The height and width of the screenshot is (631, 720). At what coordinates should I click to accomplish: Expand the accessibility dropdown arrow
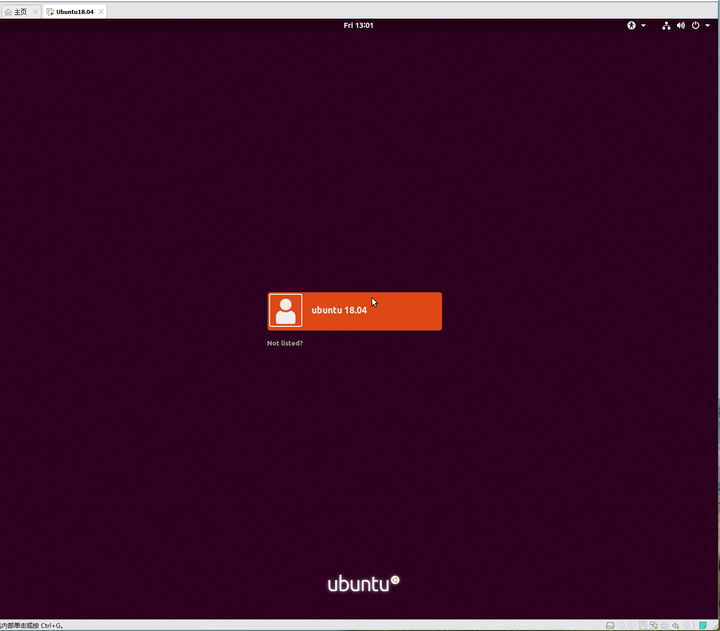click(643, 25)
